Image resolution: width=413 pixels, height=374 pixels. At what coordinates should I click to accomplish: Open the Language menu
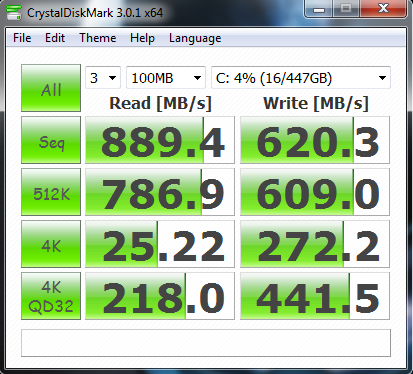click(x=195, y=38)
